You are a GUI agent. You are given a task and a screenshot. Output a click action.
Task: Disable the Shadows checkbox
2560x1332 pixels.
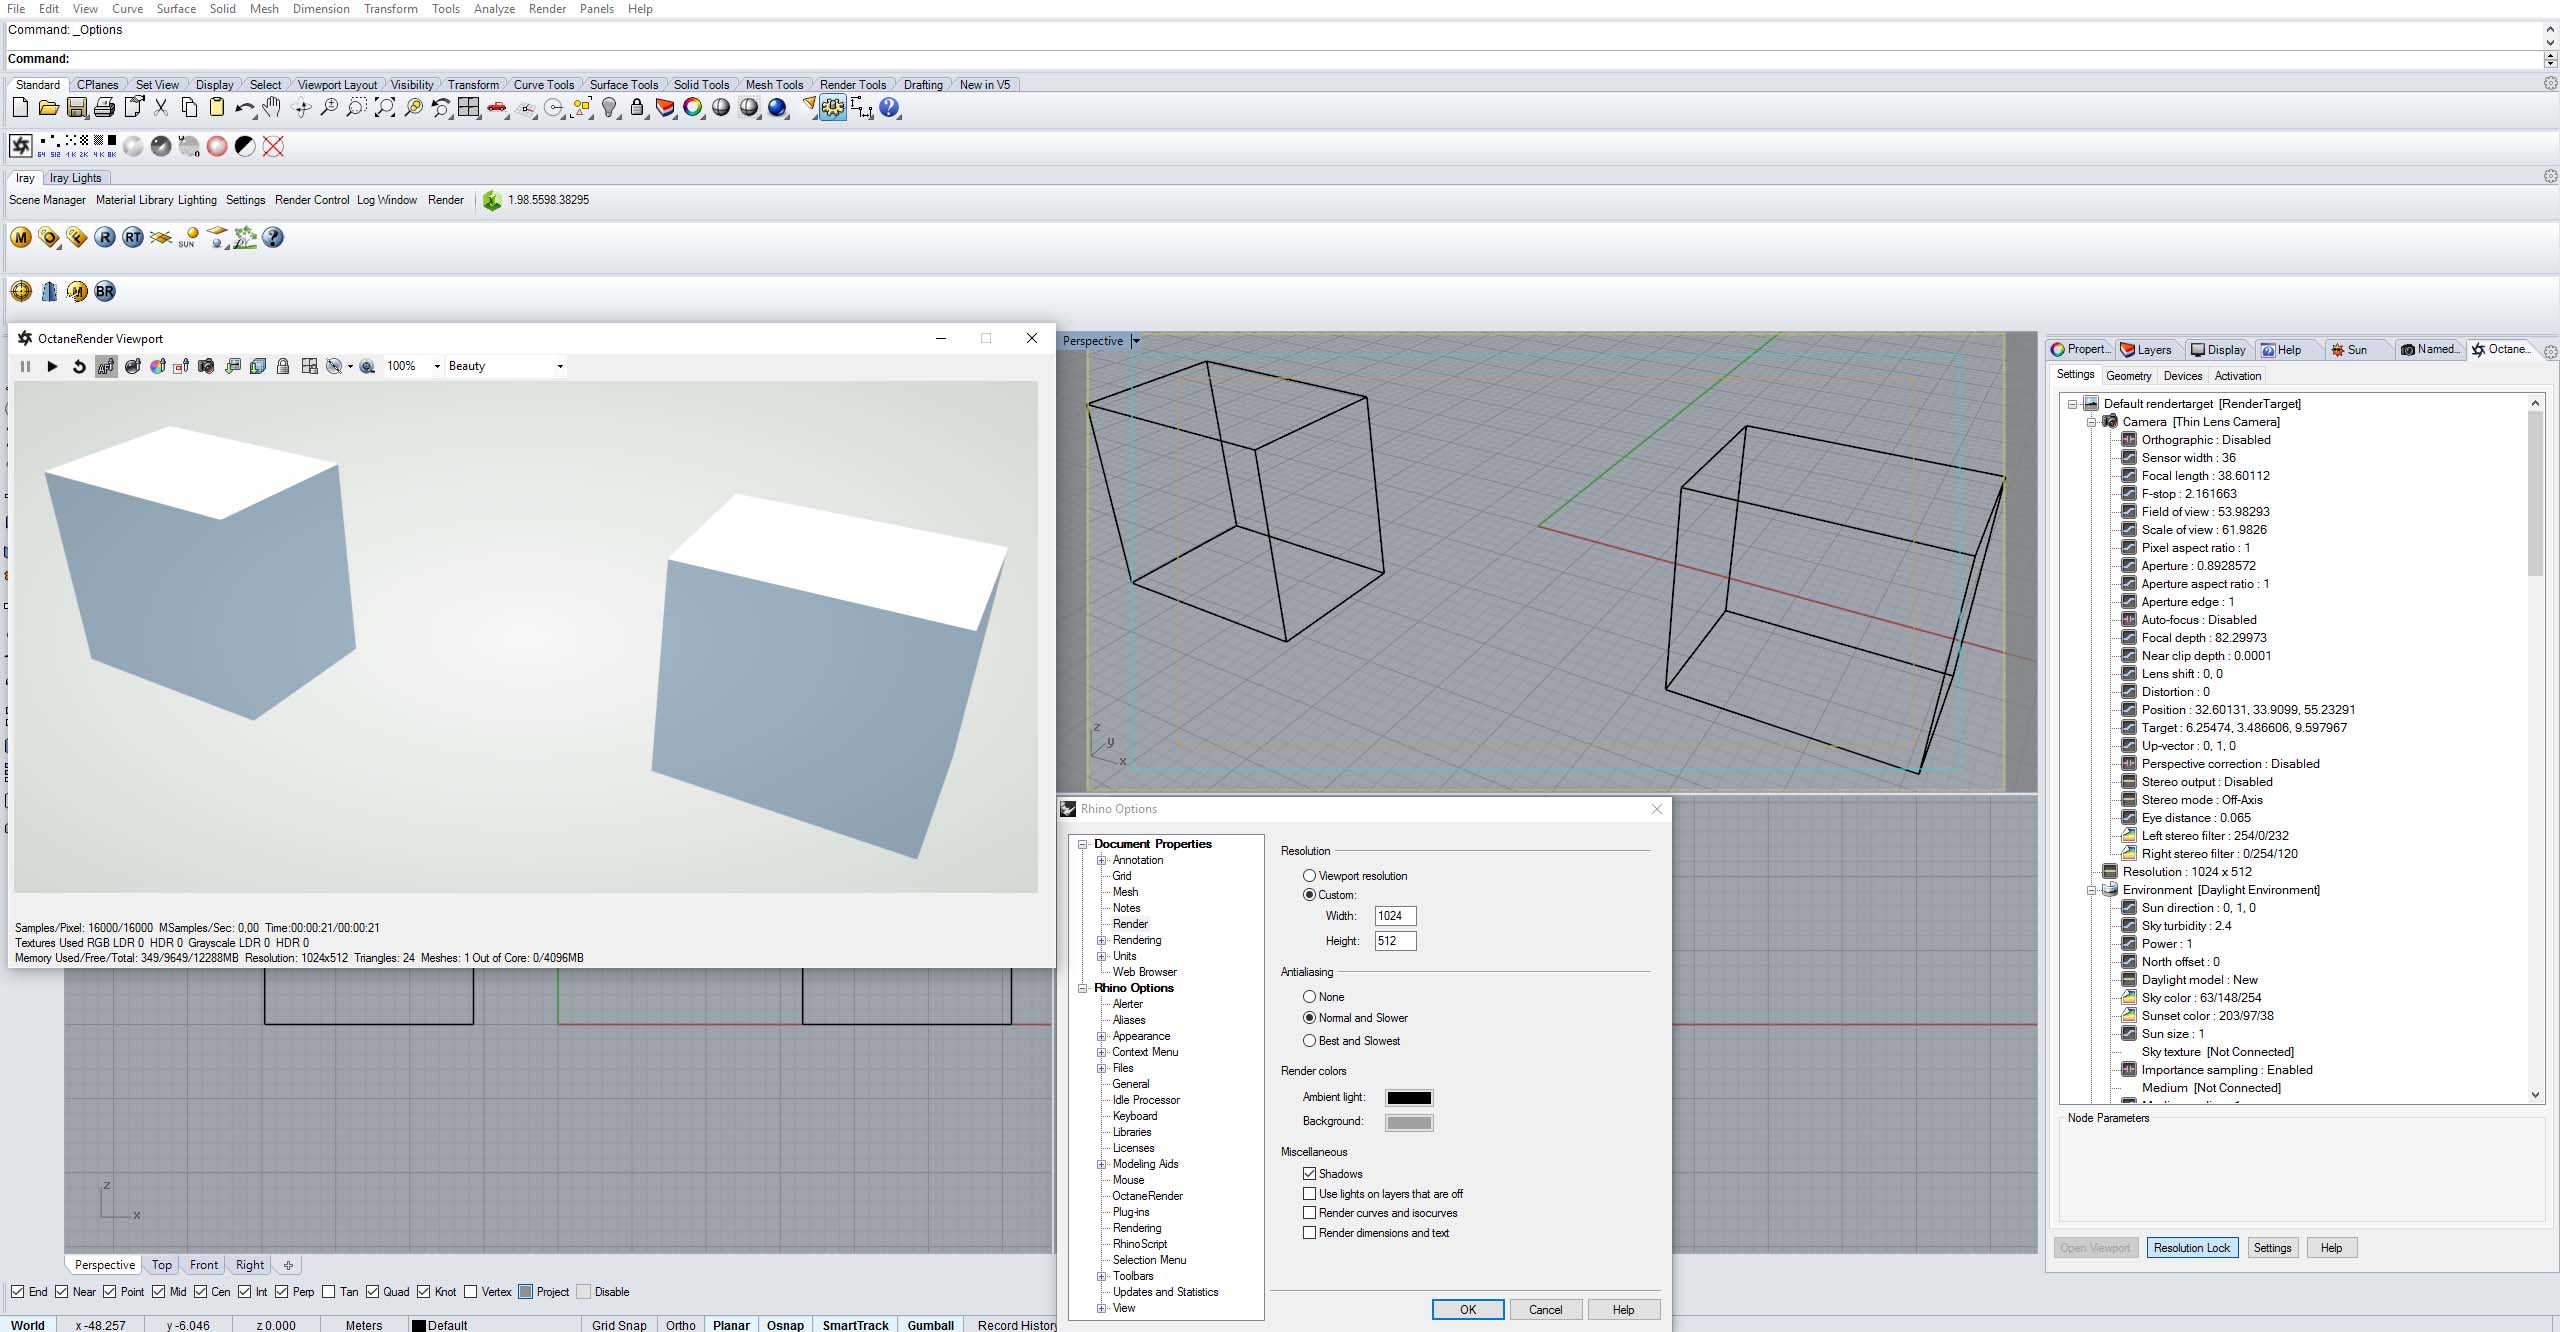tap(1309, 1174)
